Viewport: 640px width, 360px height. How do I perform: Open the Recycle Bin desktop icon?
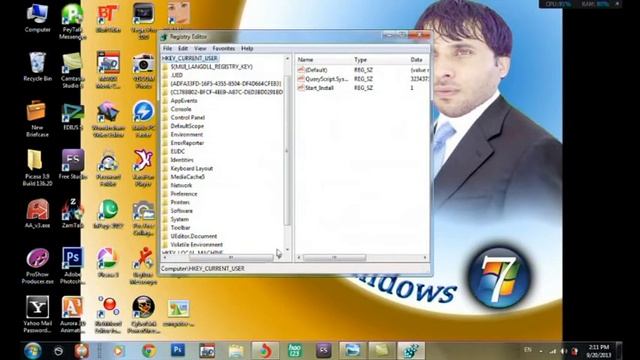[37, 67]
